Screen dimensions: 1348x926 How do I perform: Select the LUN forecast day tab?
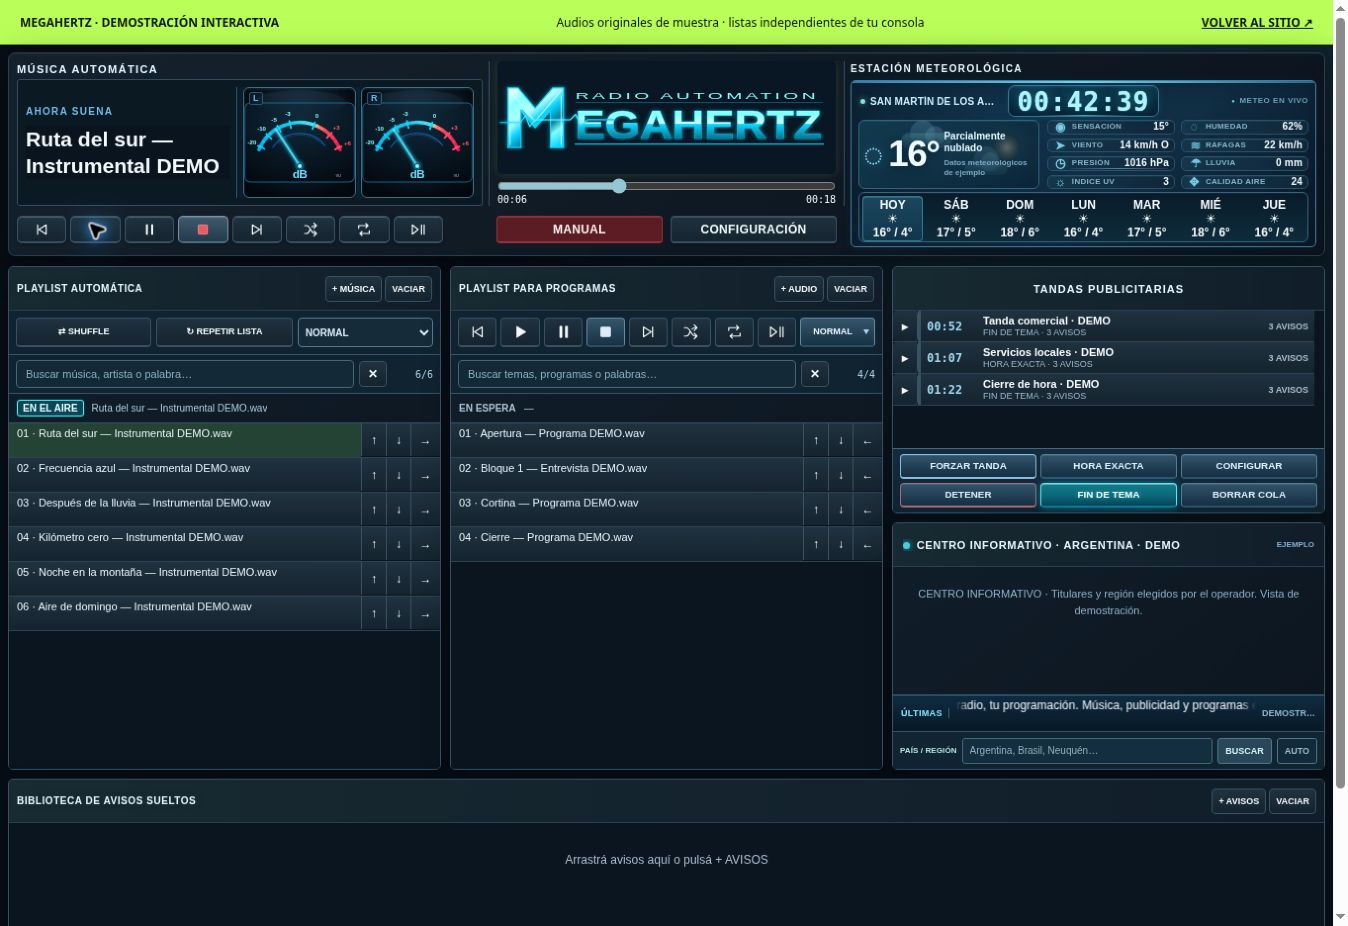1083,218
